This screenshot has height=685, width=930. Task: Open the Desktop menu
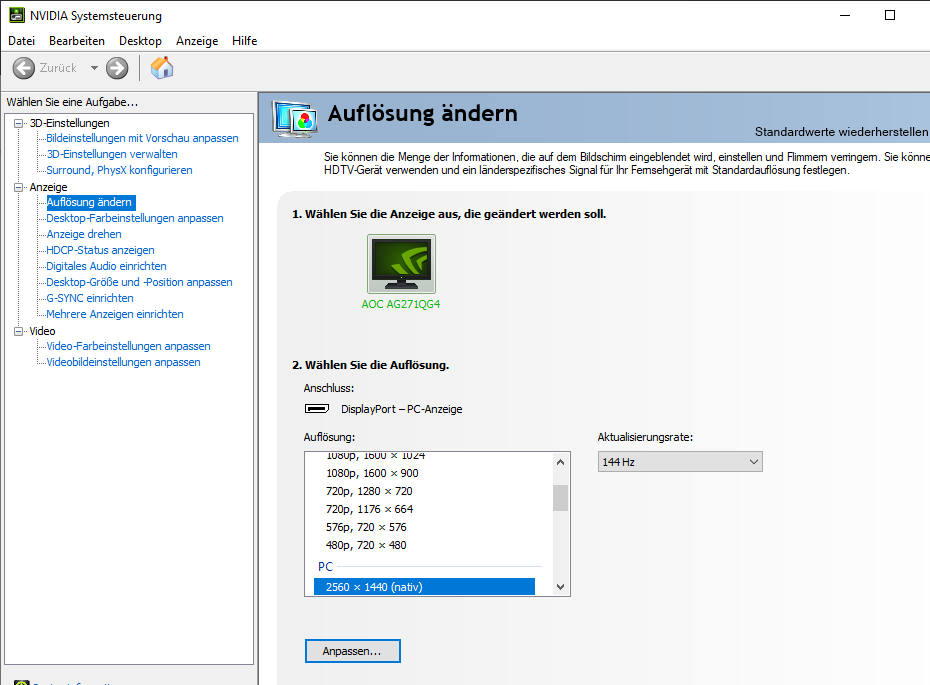[x=141, y=41]
